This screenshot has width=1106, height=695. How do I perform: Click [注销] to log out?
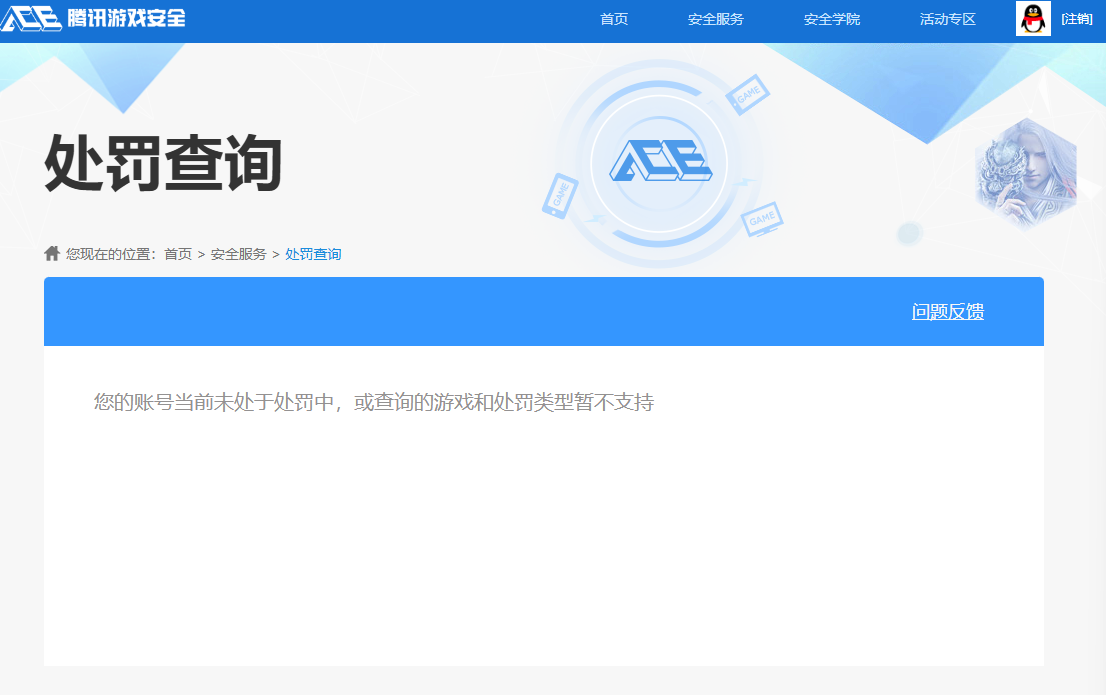click(1078, 18)
